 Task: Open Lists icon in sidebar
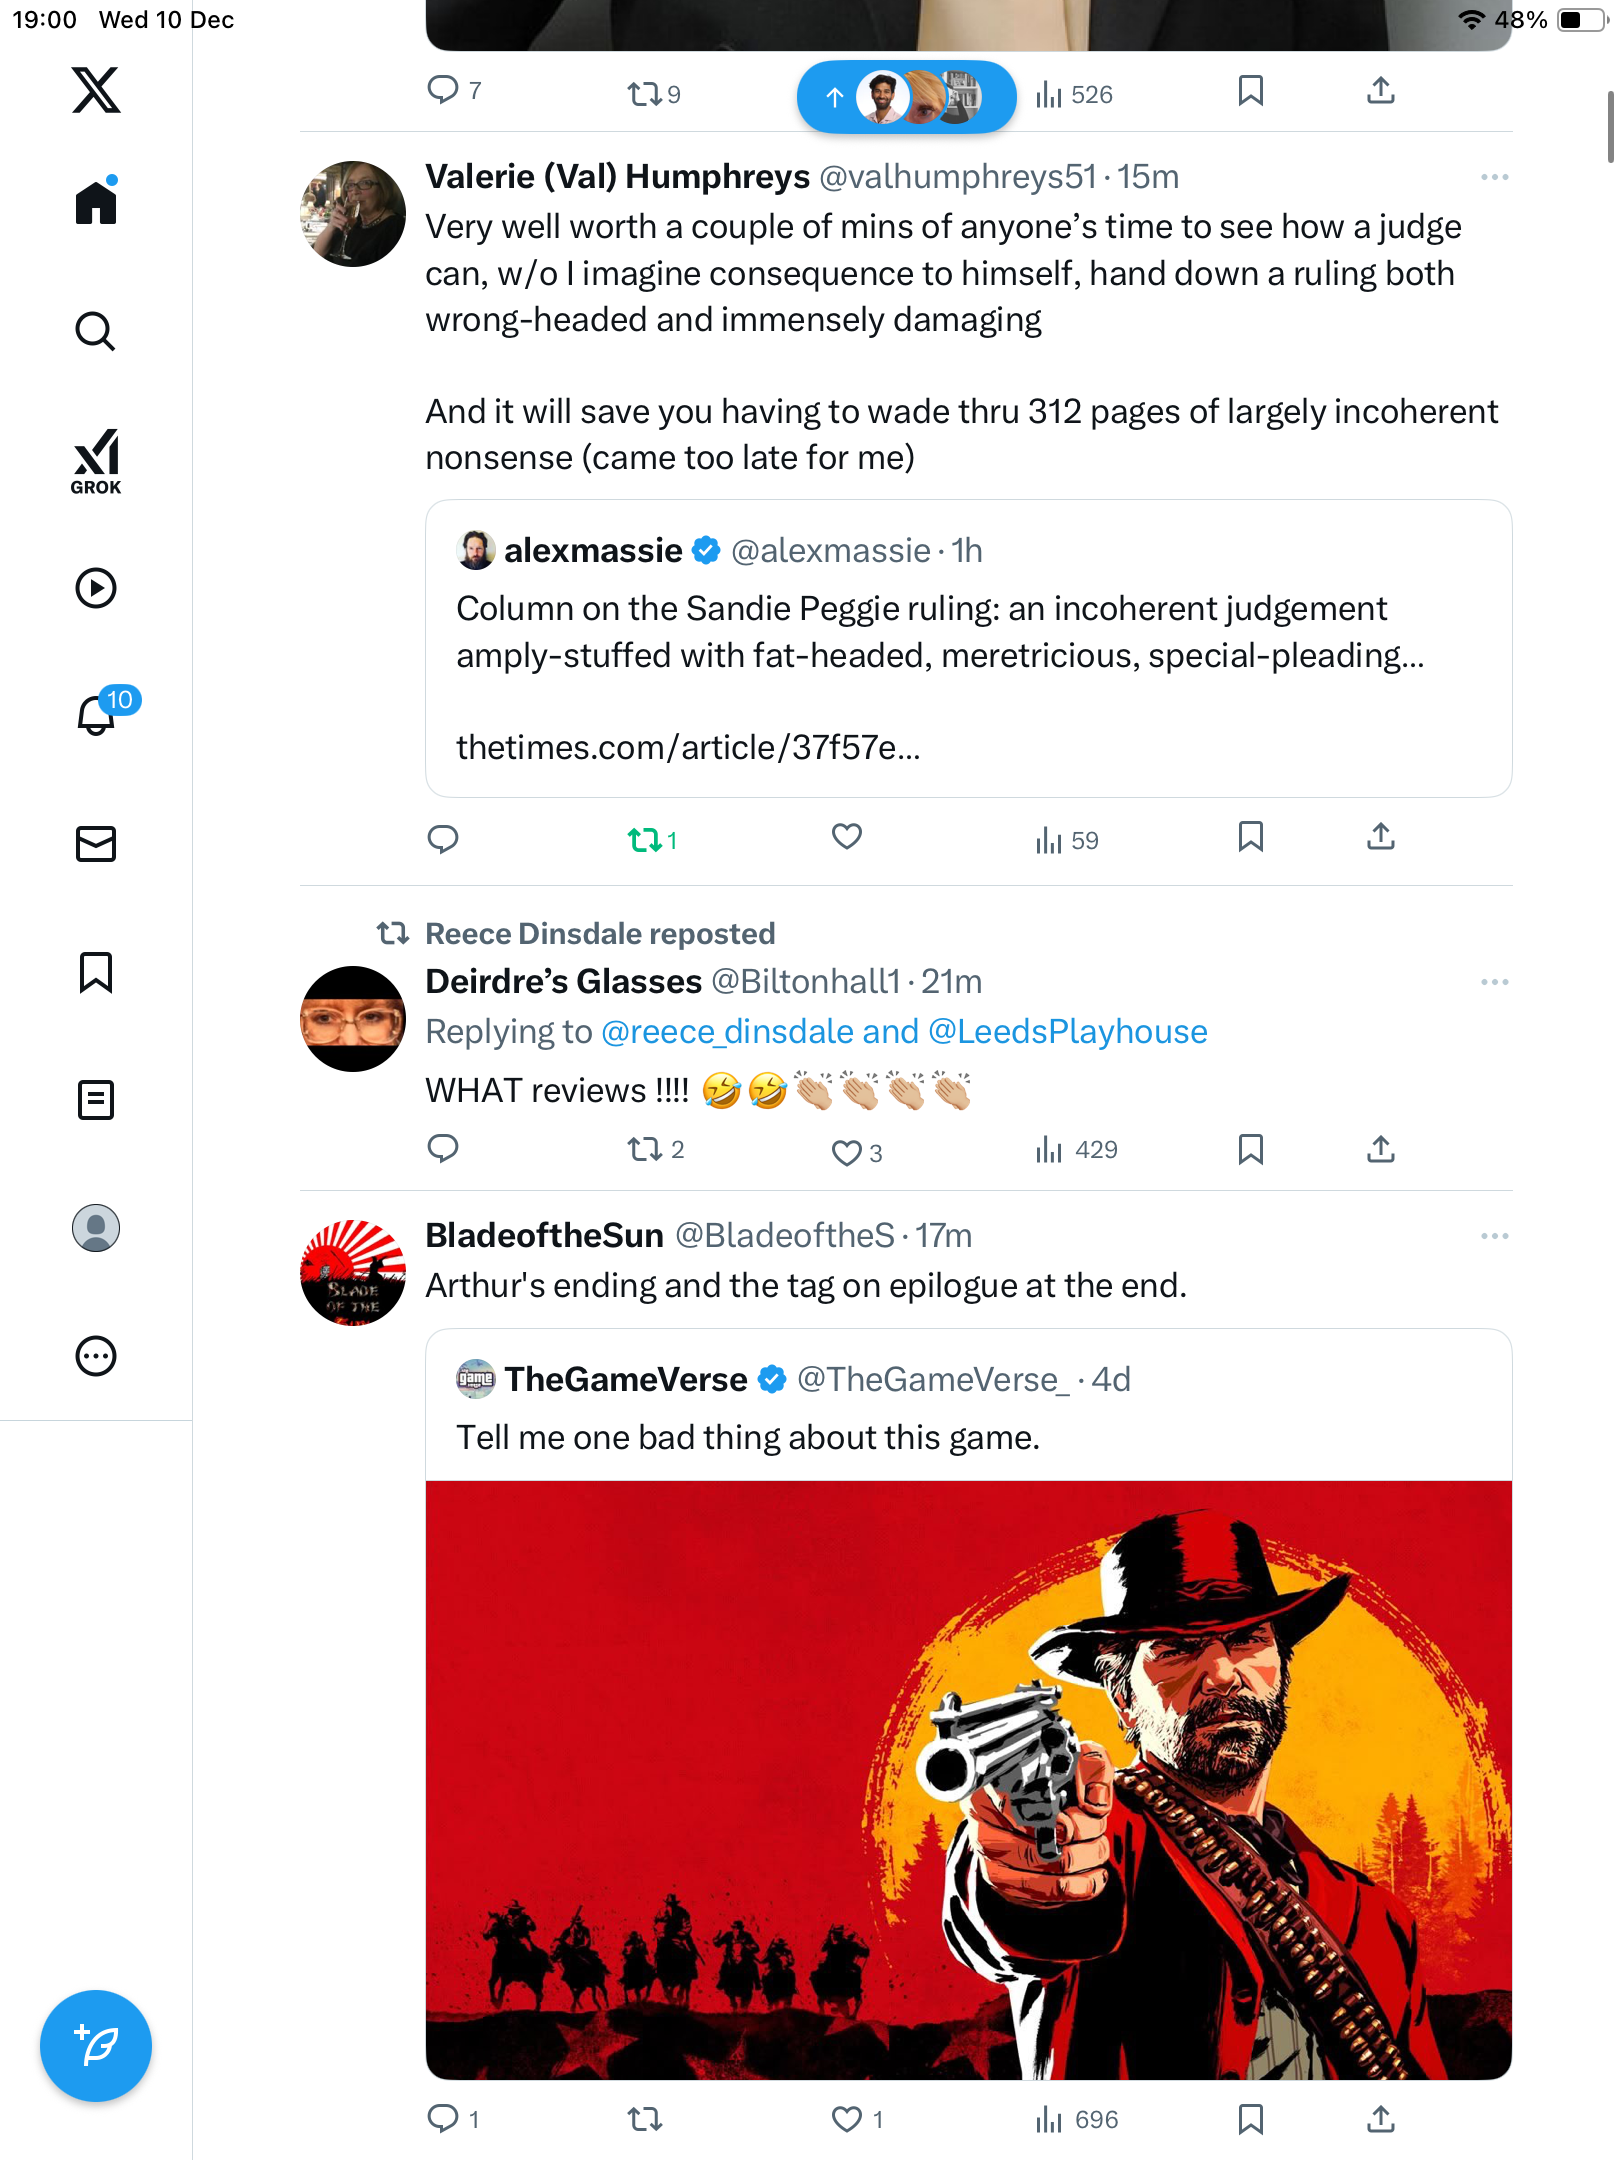[x=96, y=1100]
